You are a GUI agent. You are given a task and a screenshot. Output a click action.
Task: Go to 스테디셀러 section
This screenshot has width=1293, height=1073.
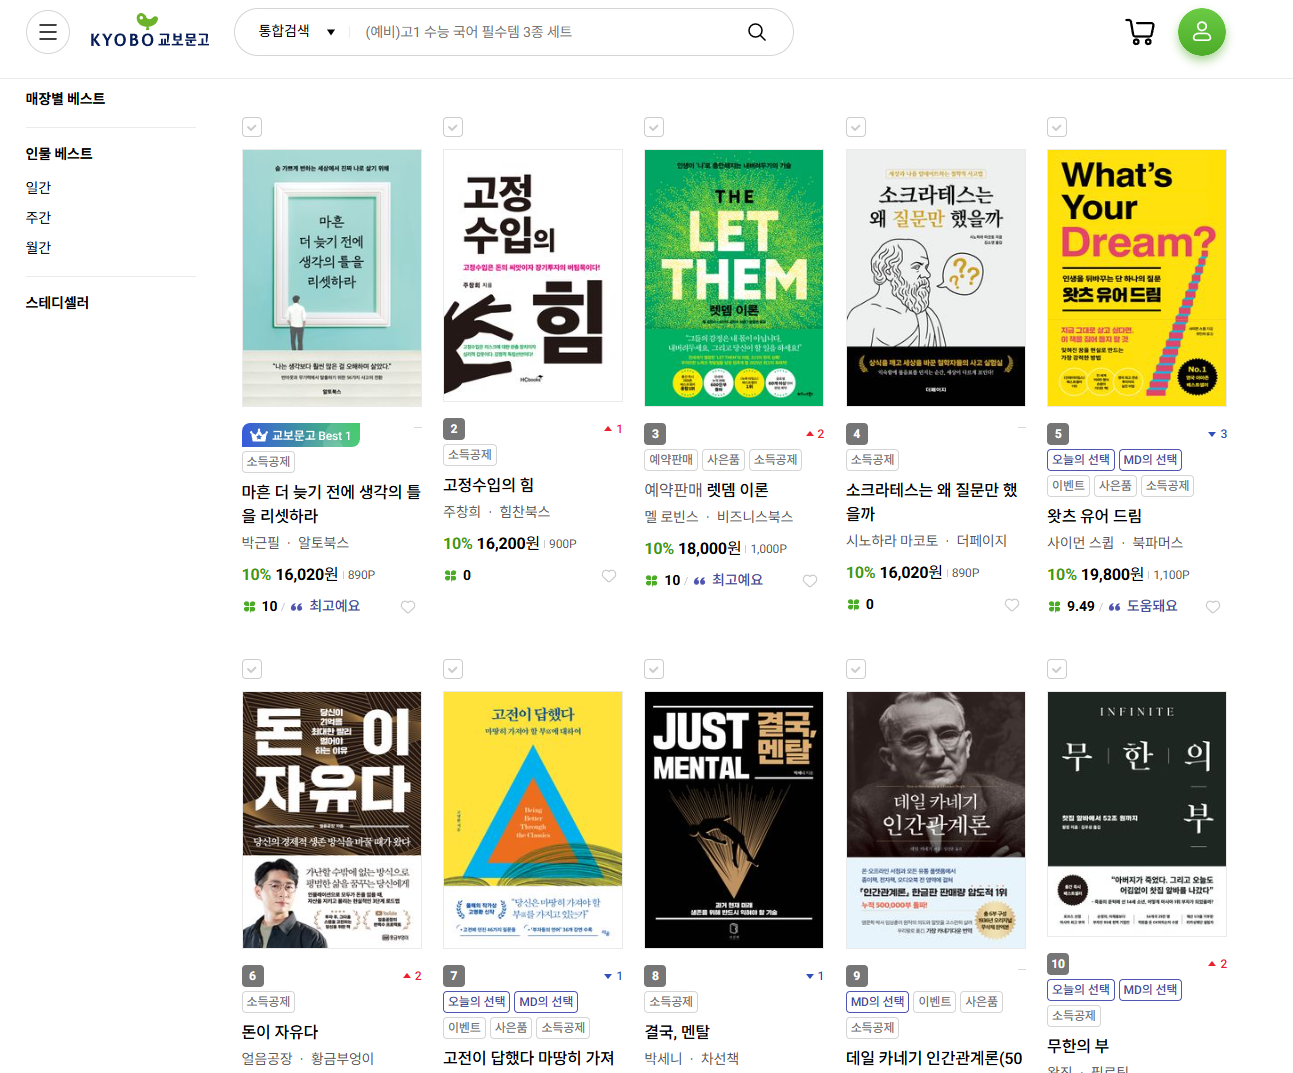point(57,303)
